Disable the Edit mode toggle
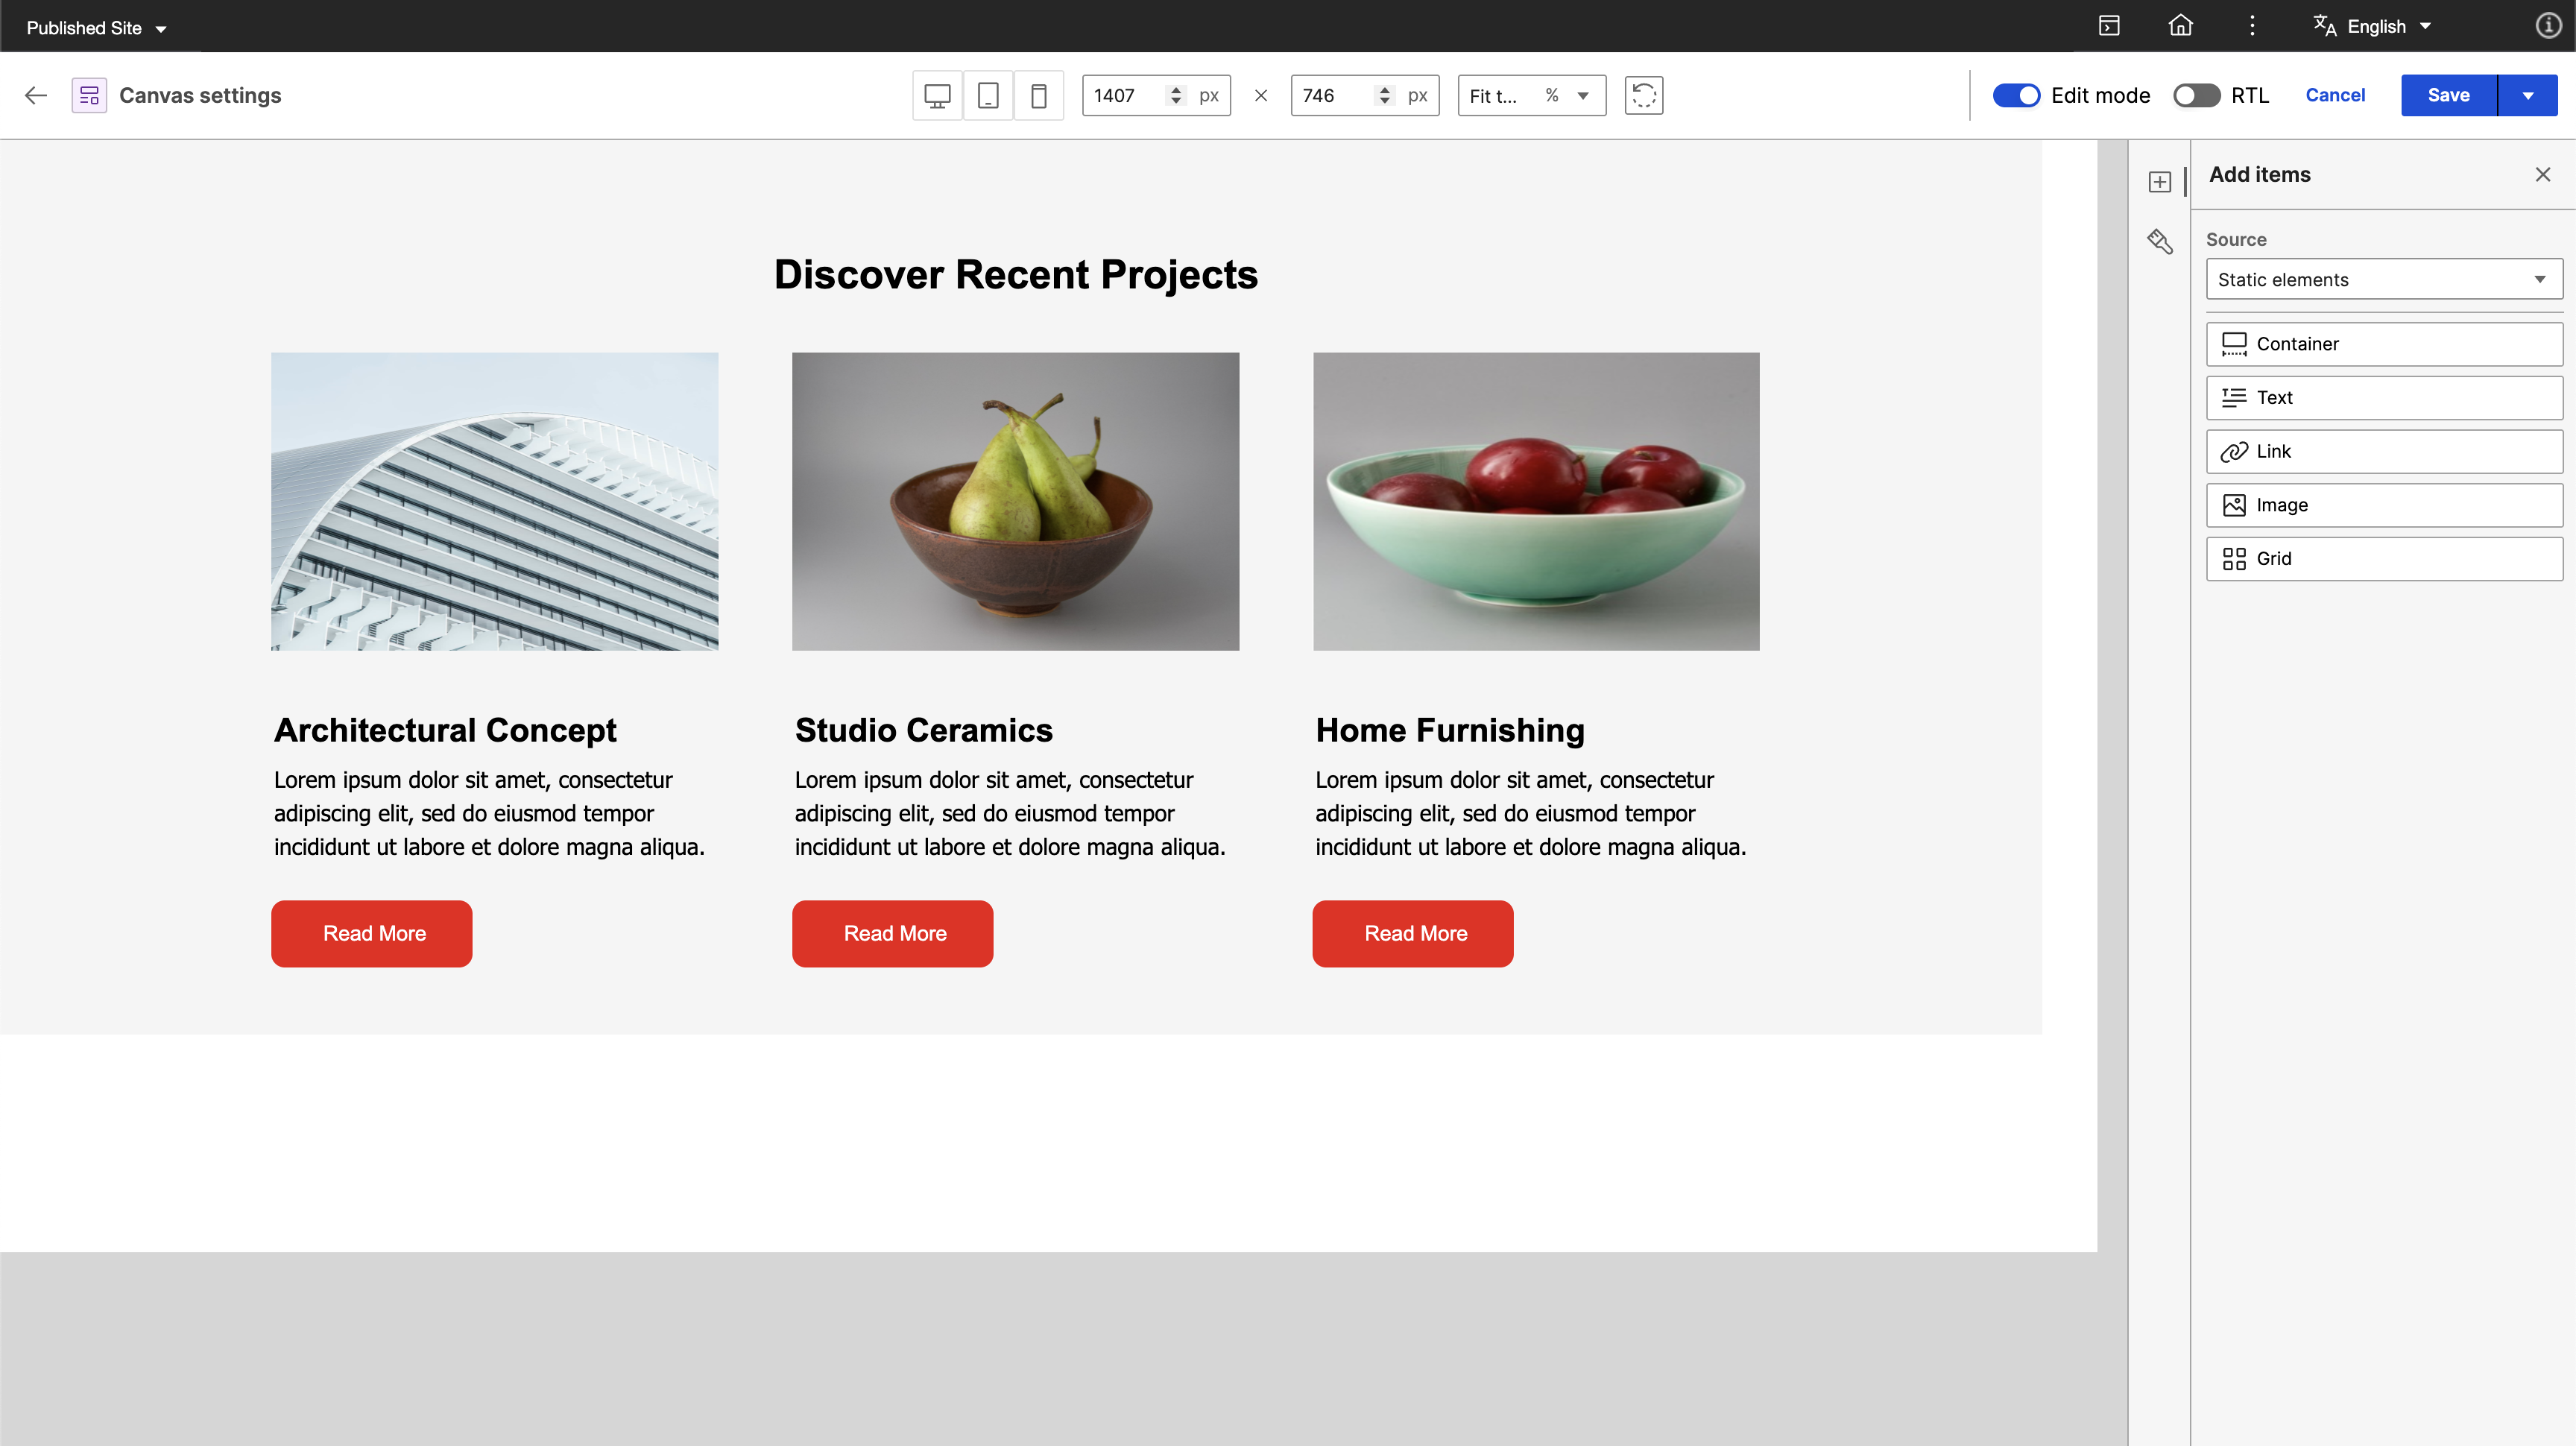 (2016, 96)
